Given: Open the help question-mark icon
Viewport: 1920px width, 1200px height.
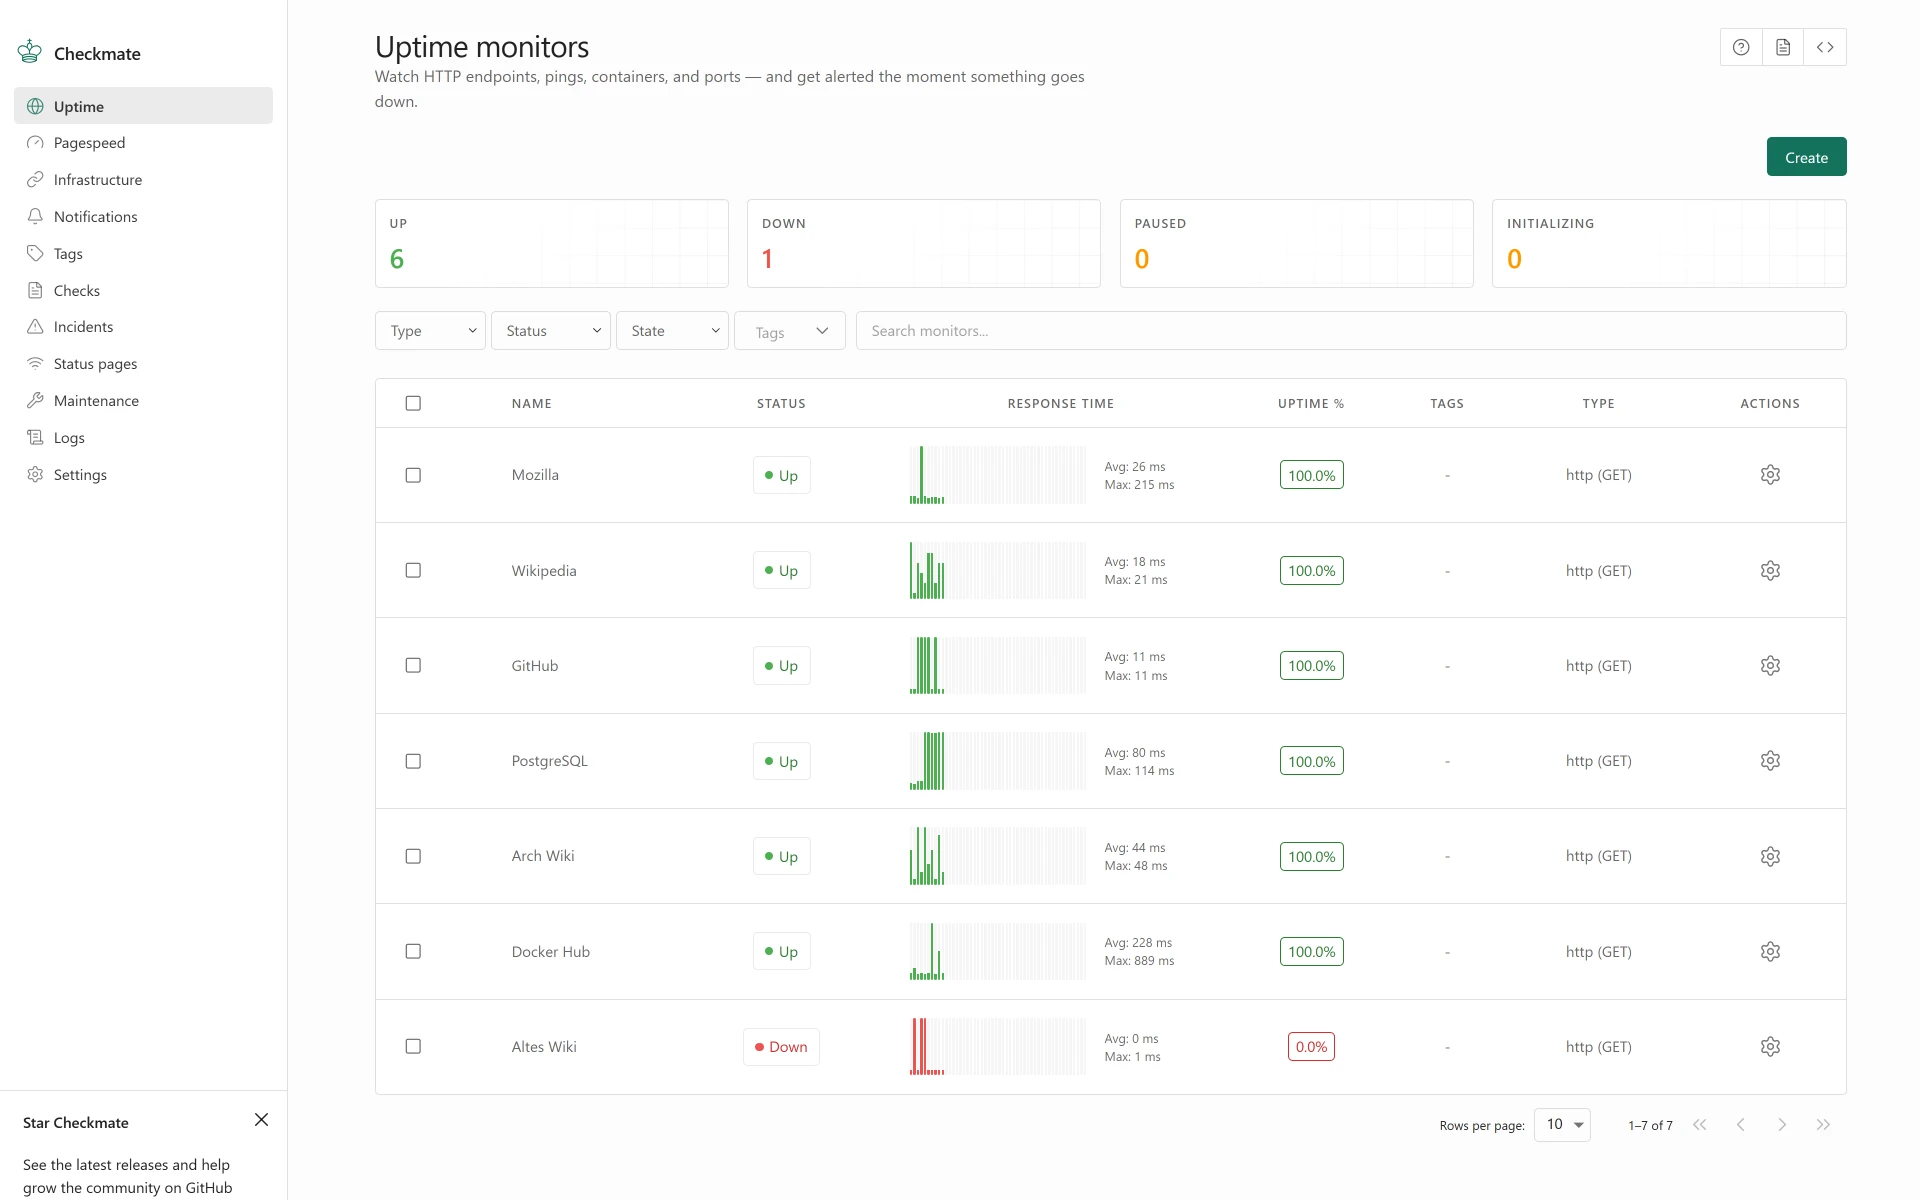Looking at the screenshot, I should (1741, 47).
